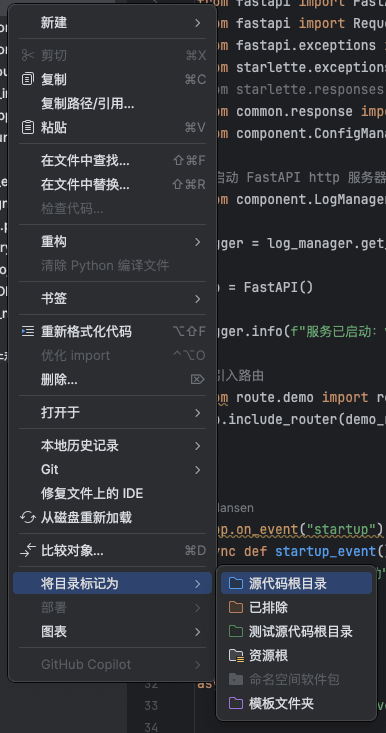This screenshot has width=386, height=733.
Task: Click the paste clipboard icon beside 粘贴
Action: coord(28,127)
